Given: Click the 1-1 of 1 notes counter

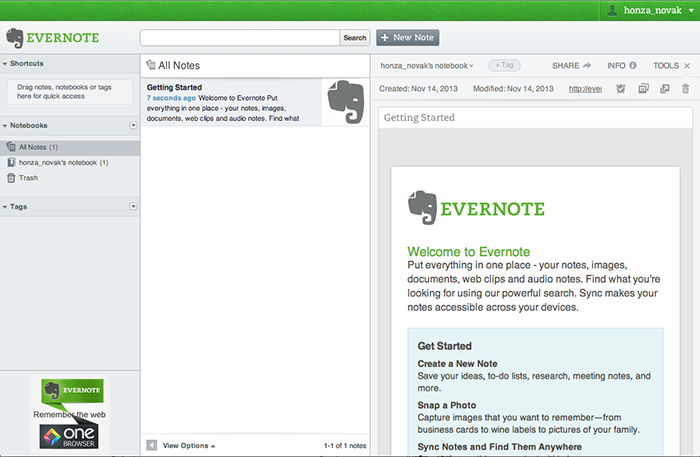Looking at the screenshot, I should tap(345, 445).
